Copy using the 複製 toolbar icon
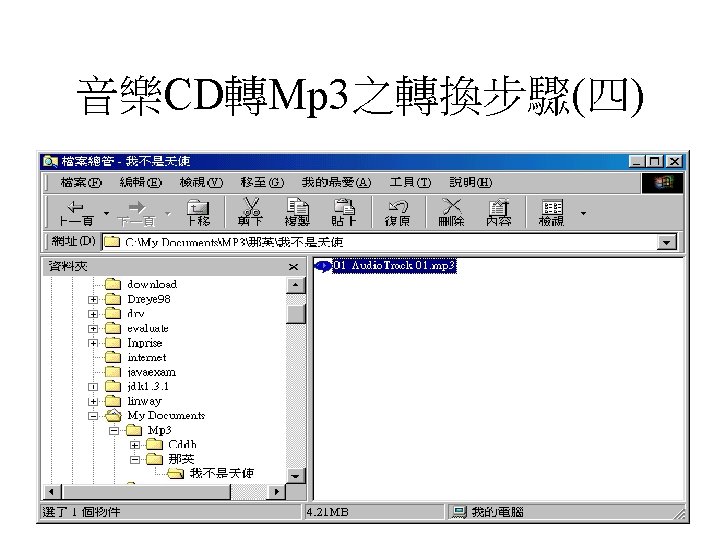 [297, 213]
